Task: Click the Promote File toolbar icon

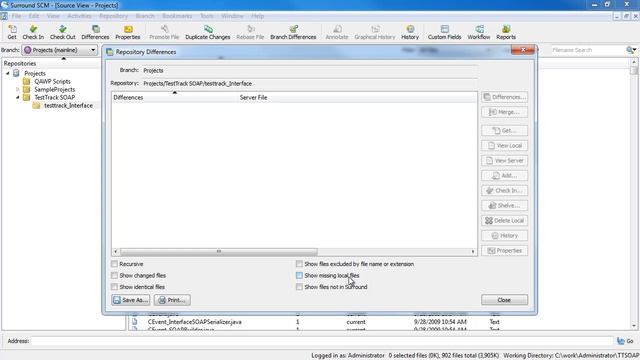Action: [x=164, y=32]
